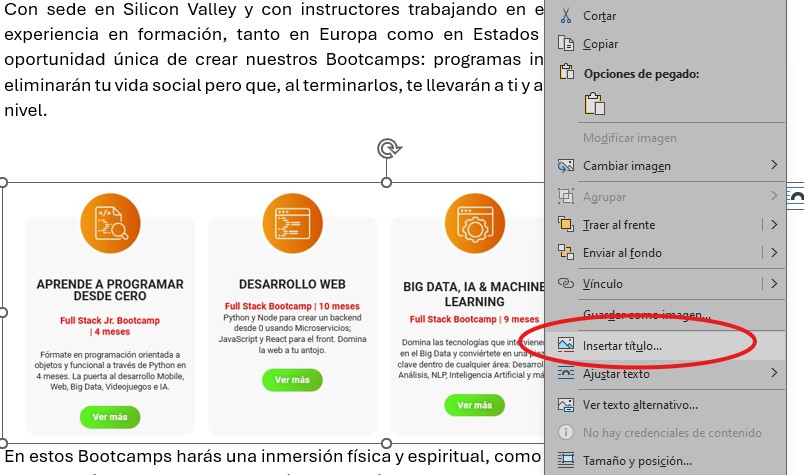Choose Insertar título menu entry
The image size is (804, 475).
(665, 345)
